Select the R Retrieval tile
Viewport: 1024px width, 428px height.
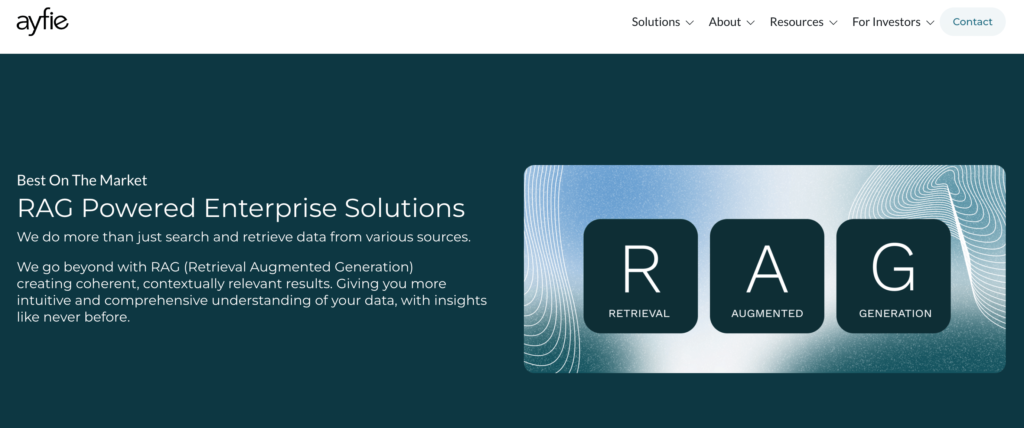pos(640,275)
